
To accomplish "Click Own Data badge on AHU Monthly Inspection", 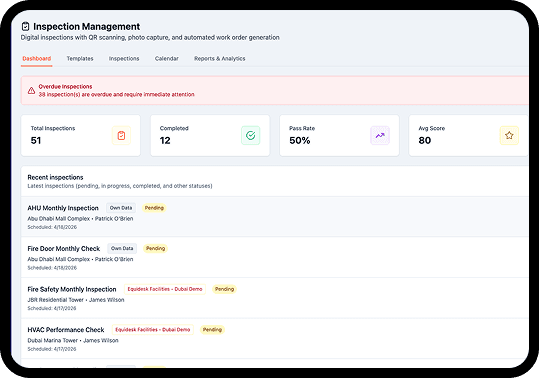I will point(121,208).
